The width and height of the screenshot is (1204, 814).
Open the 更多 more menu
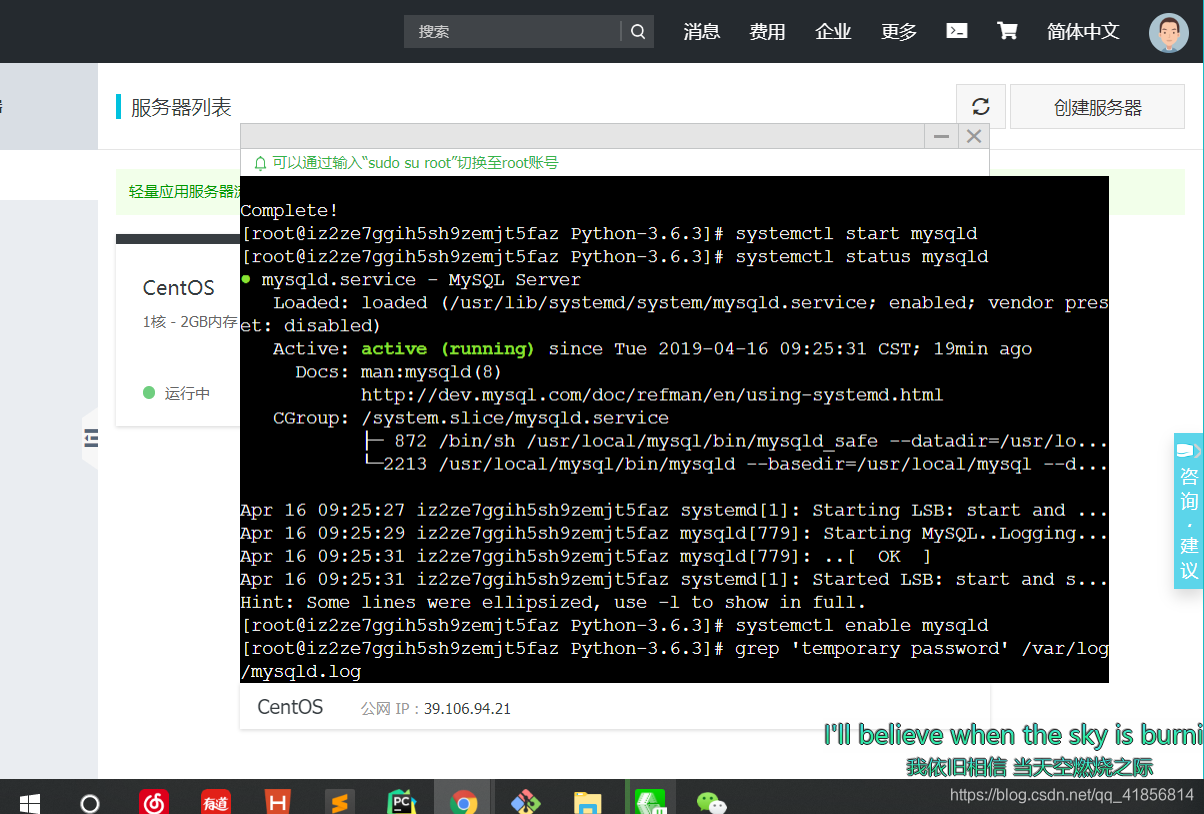[x=899, y=32]
